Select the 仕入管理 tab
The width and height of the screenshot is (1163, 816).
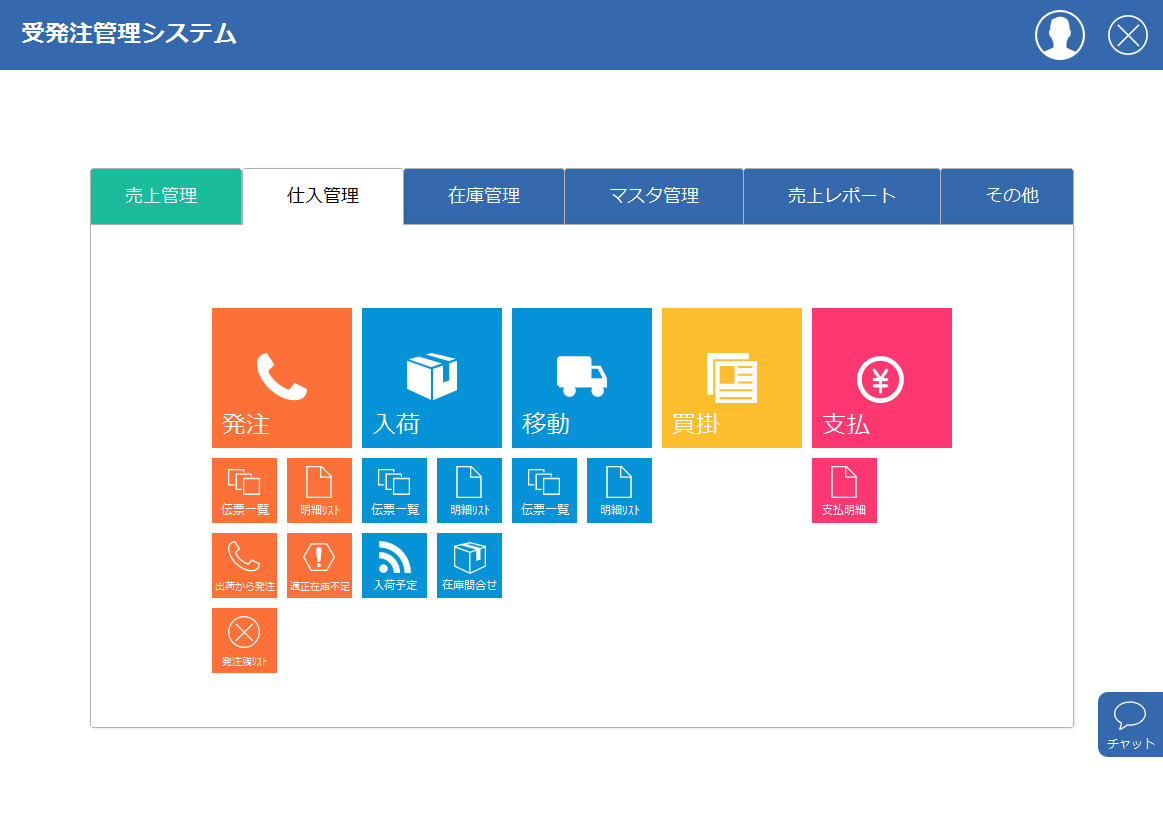click(x=323, y=196)
